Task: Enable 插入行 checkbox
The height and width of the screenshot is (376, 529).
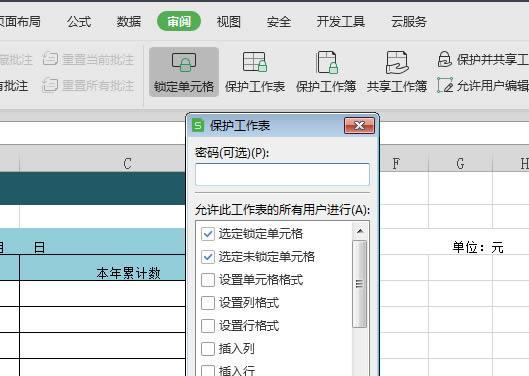Action: [208, 371]
